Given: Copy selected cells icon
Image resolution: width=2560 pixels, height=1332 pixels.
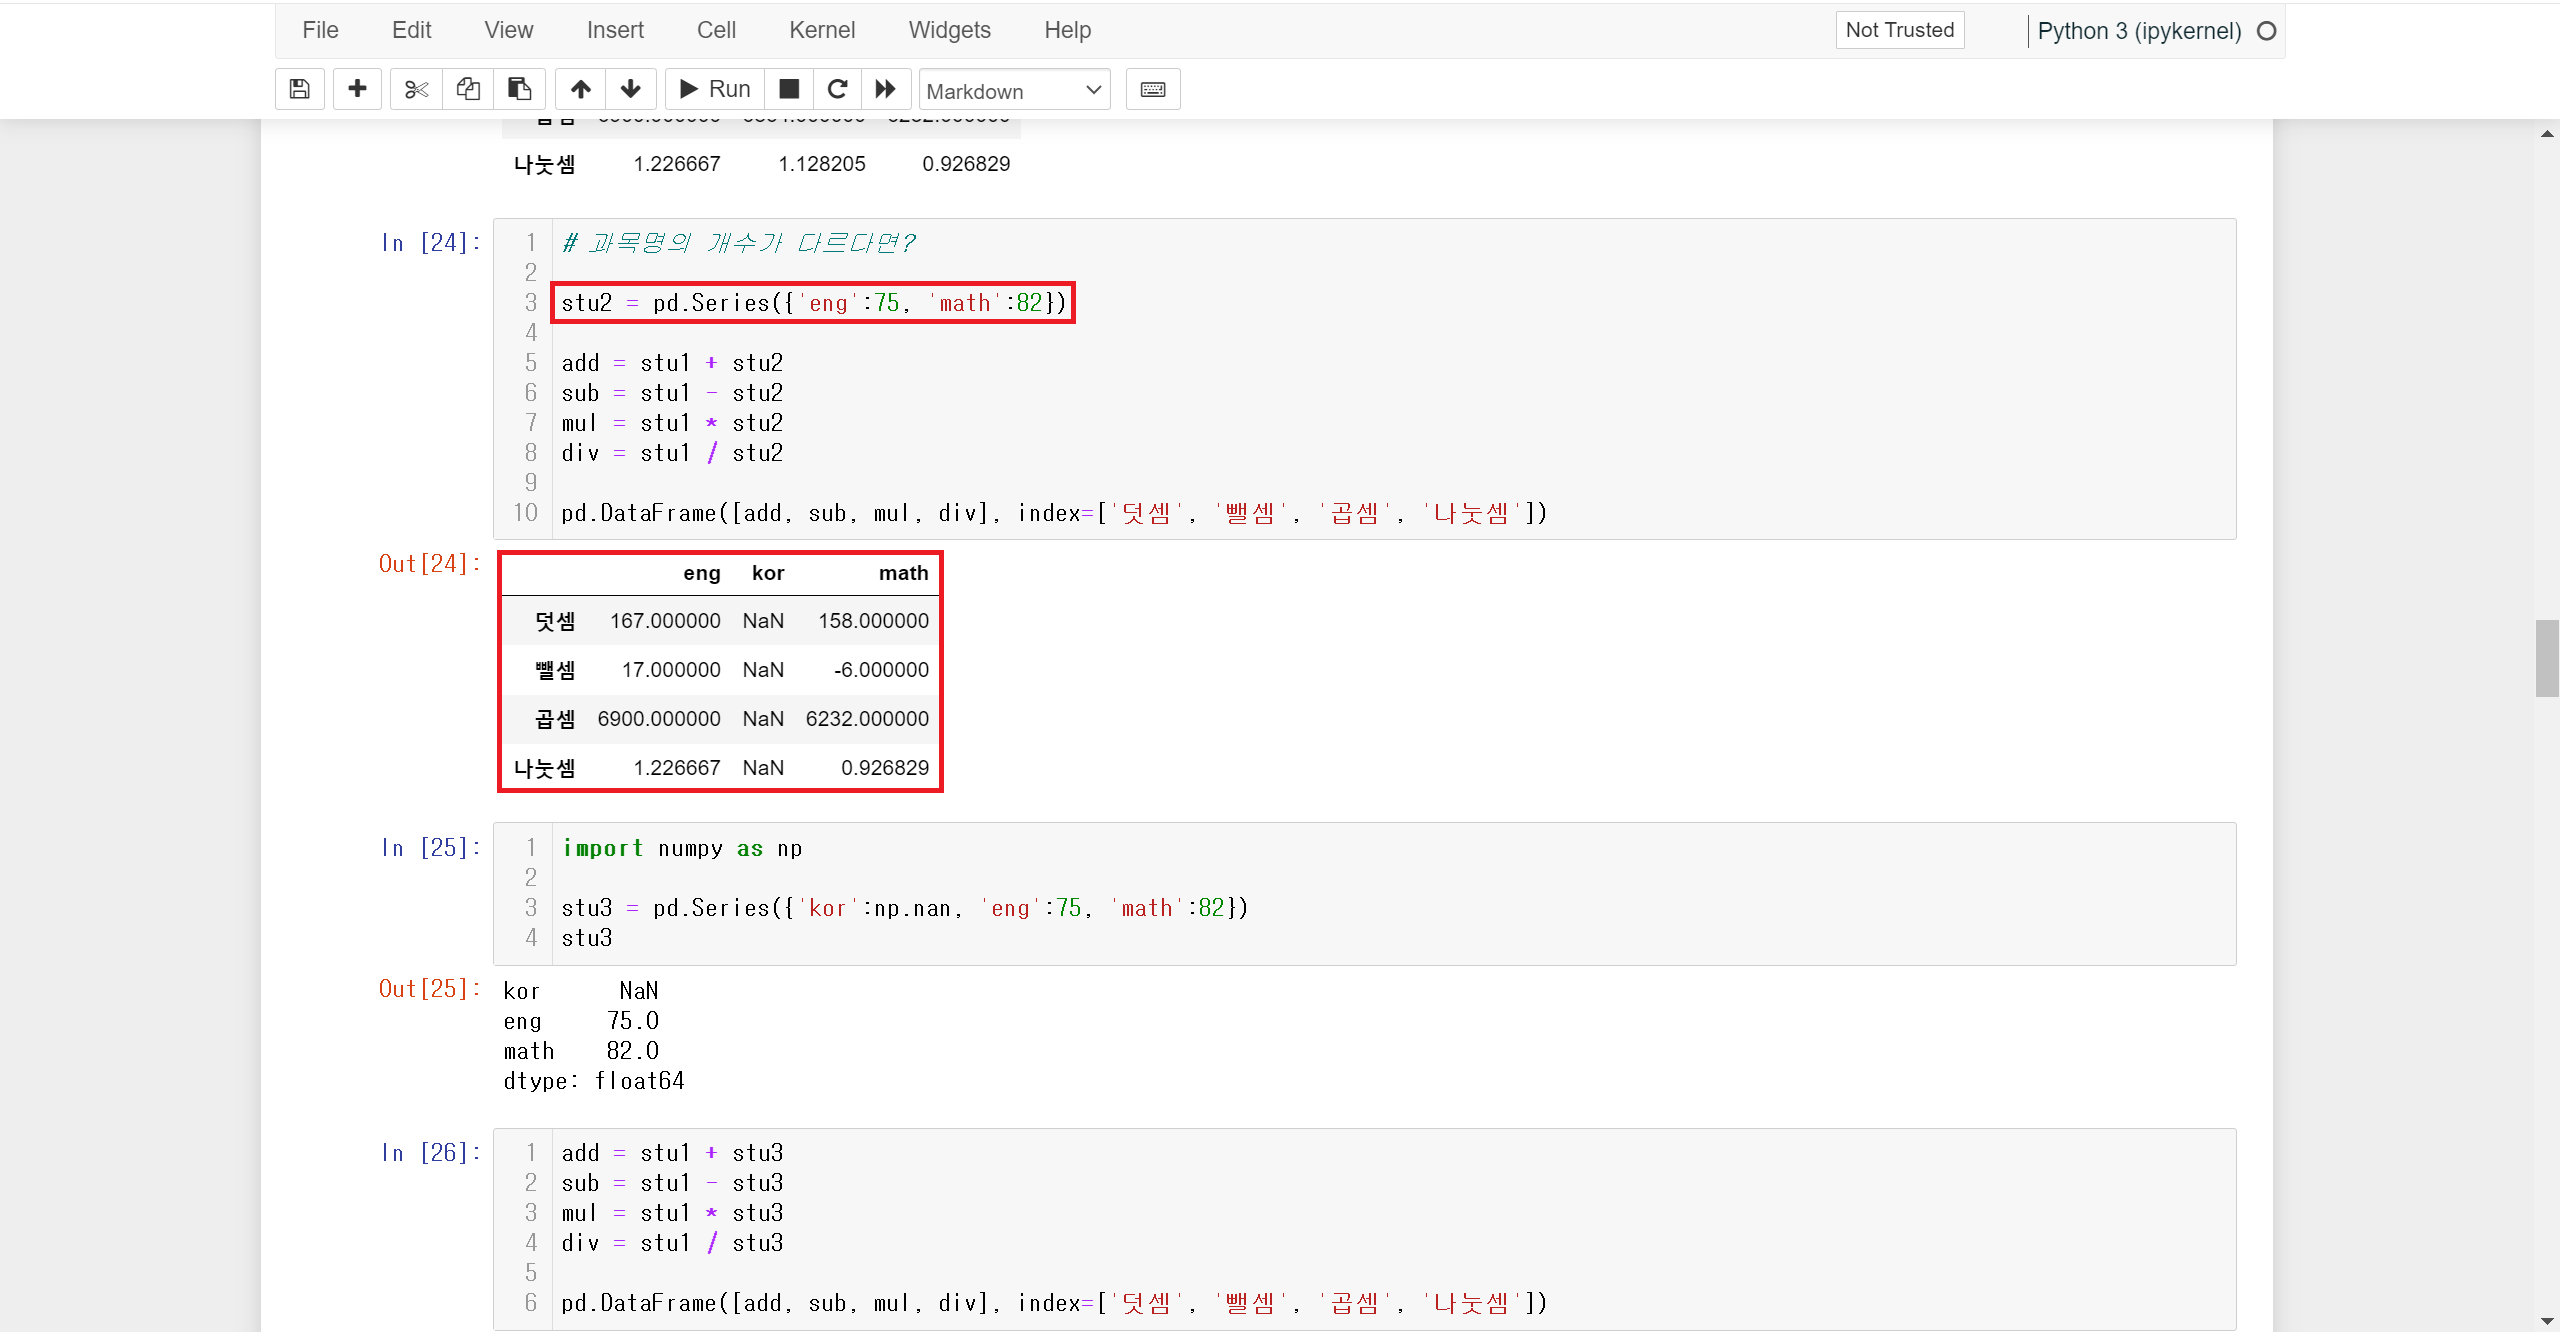Looking at the screenshot, I should click(468, 89).
